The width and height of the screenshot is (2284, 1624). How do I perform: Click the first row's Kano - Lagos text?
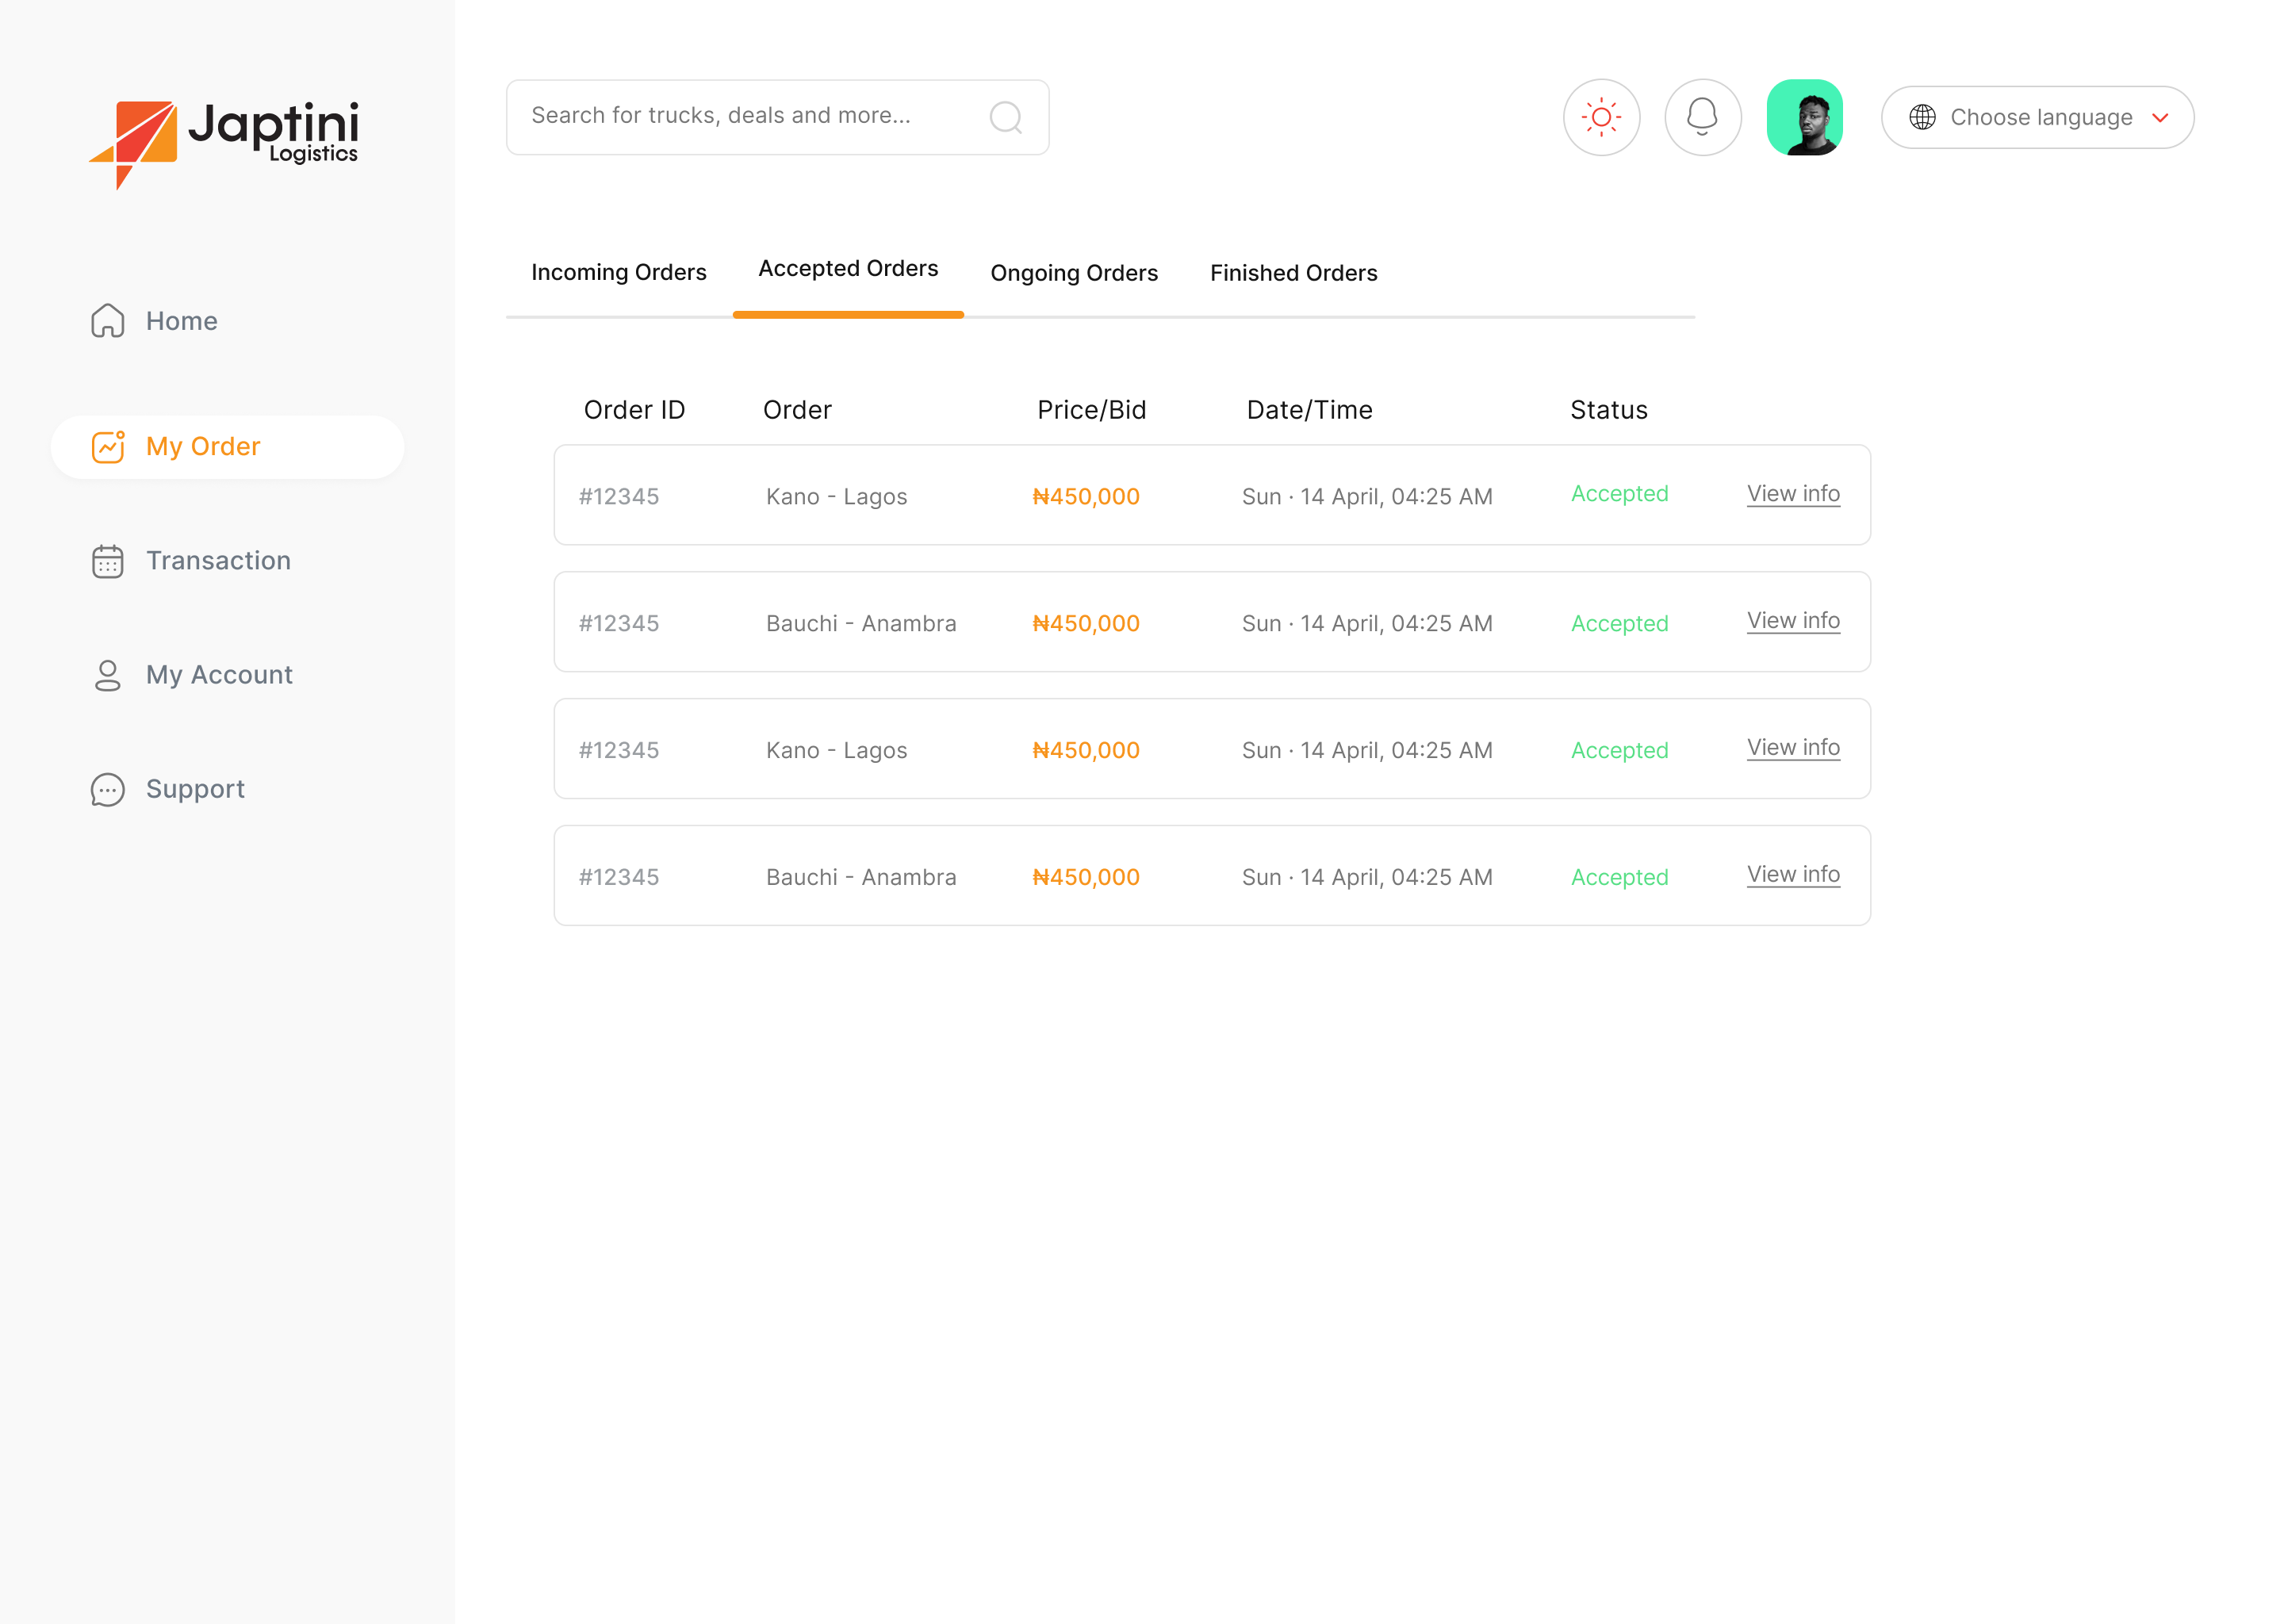click(836, 497)
